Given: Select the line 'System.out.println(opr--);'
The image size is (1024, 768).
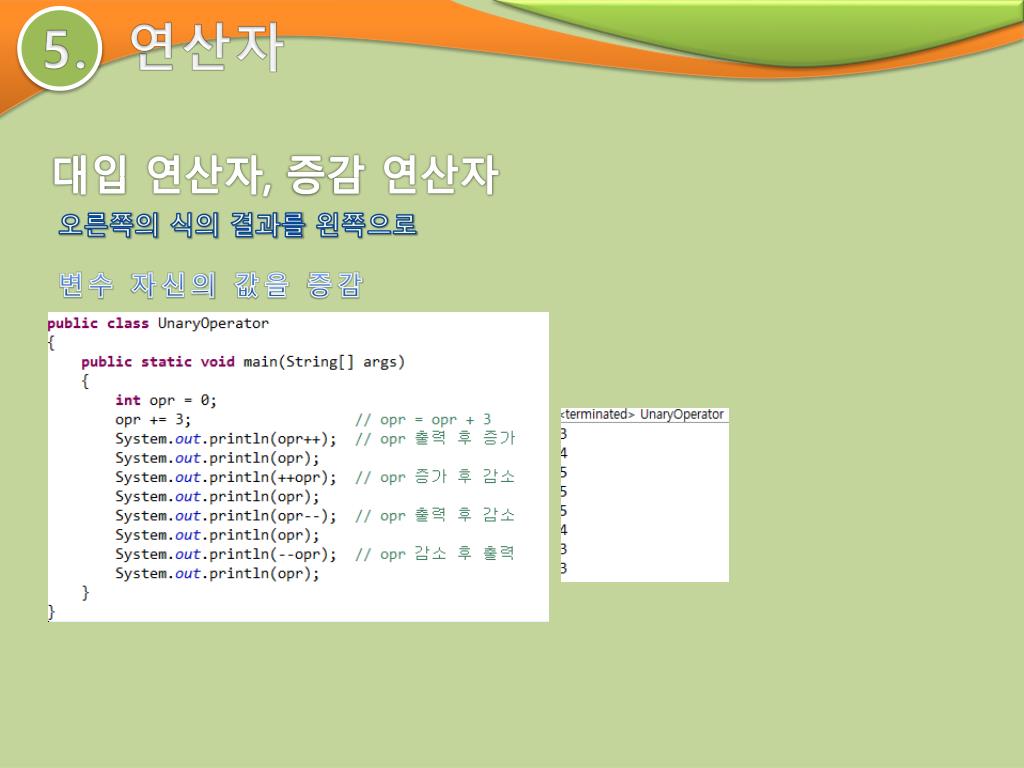Looking at the screenshot, I should click(226, 516).
